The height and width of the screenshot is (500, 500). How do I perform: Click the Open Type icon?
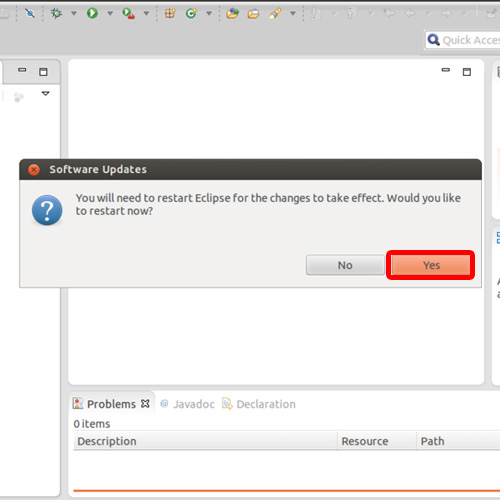pyautogui.click(x=232, y=13)
